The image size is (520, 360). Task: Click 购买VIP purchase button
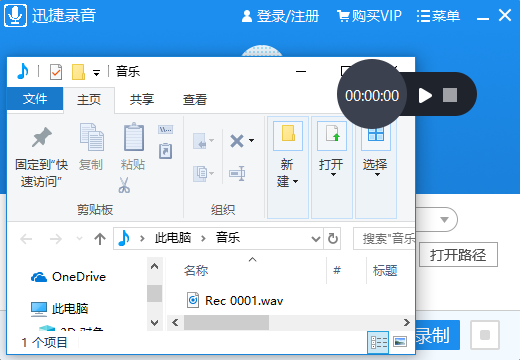tap(369, 16)
